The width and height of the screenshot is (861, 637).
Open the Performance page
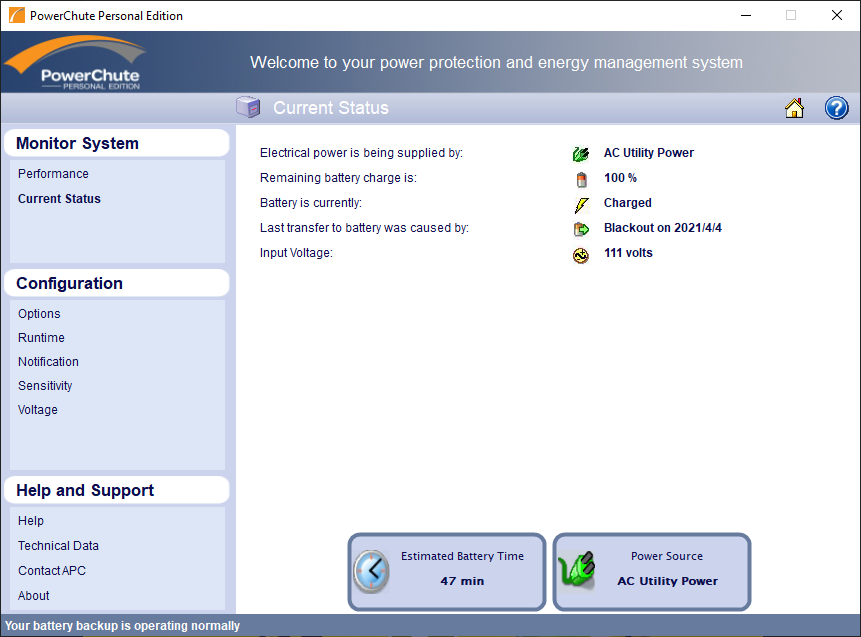pos(53,174)
